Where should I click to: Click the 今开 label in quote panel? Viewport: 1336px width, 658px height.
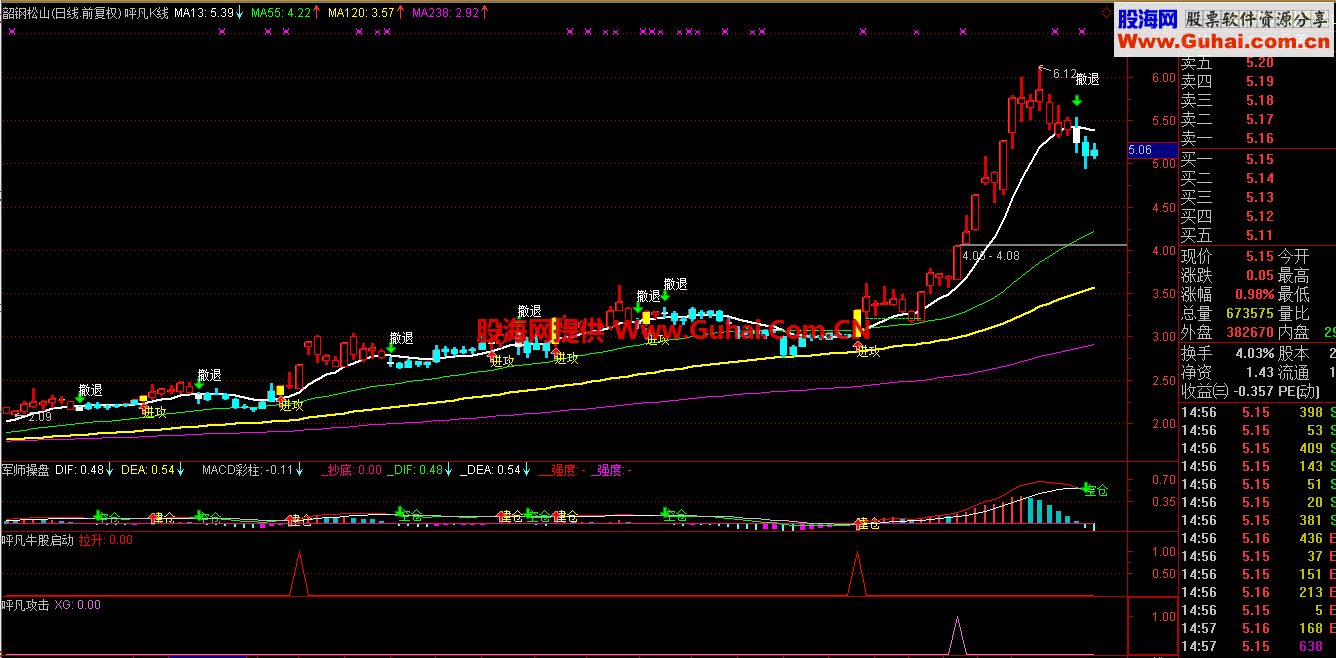(1294, 256)
